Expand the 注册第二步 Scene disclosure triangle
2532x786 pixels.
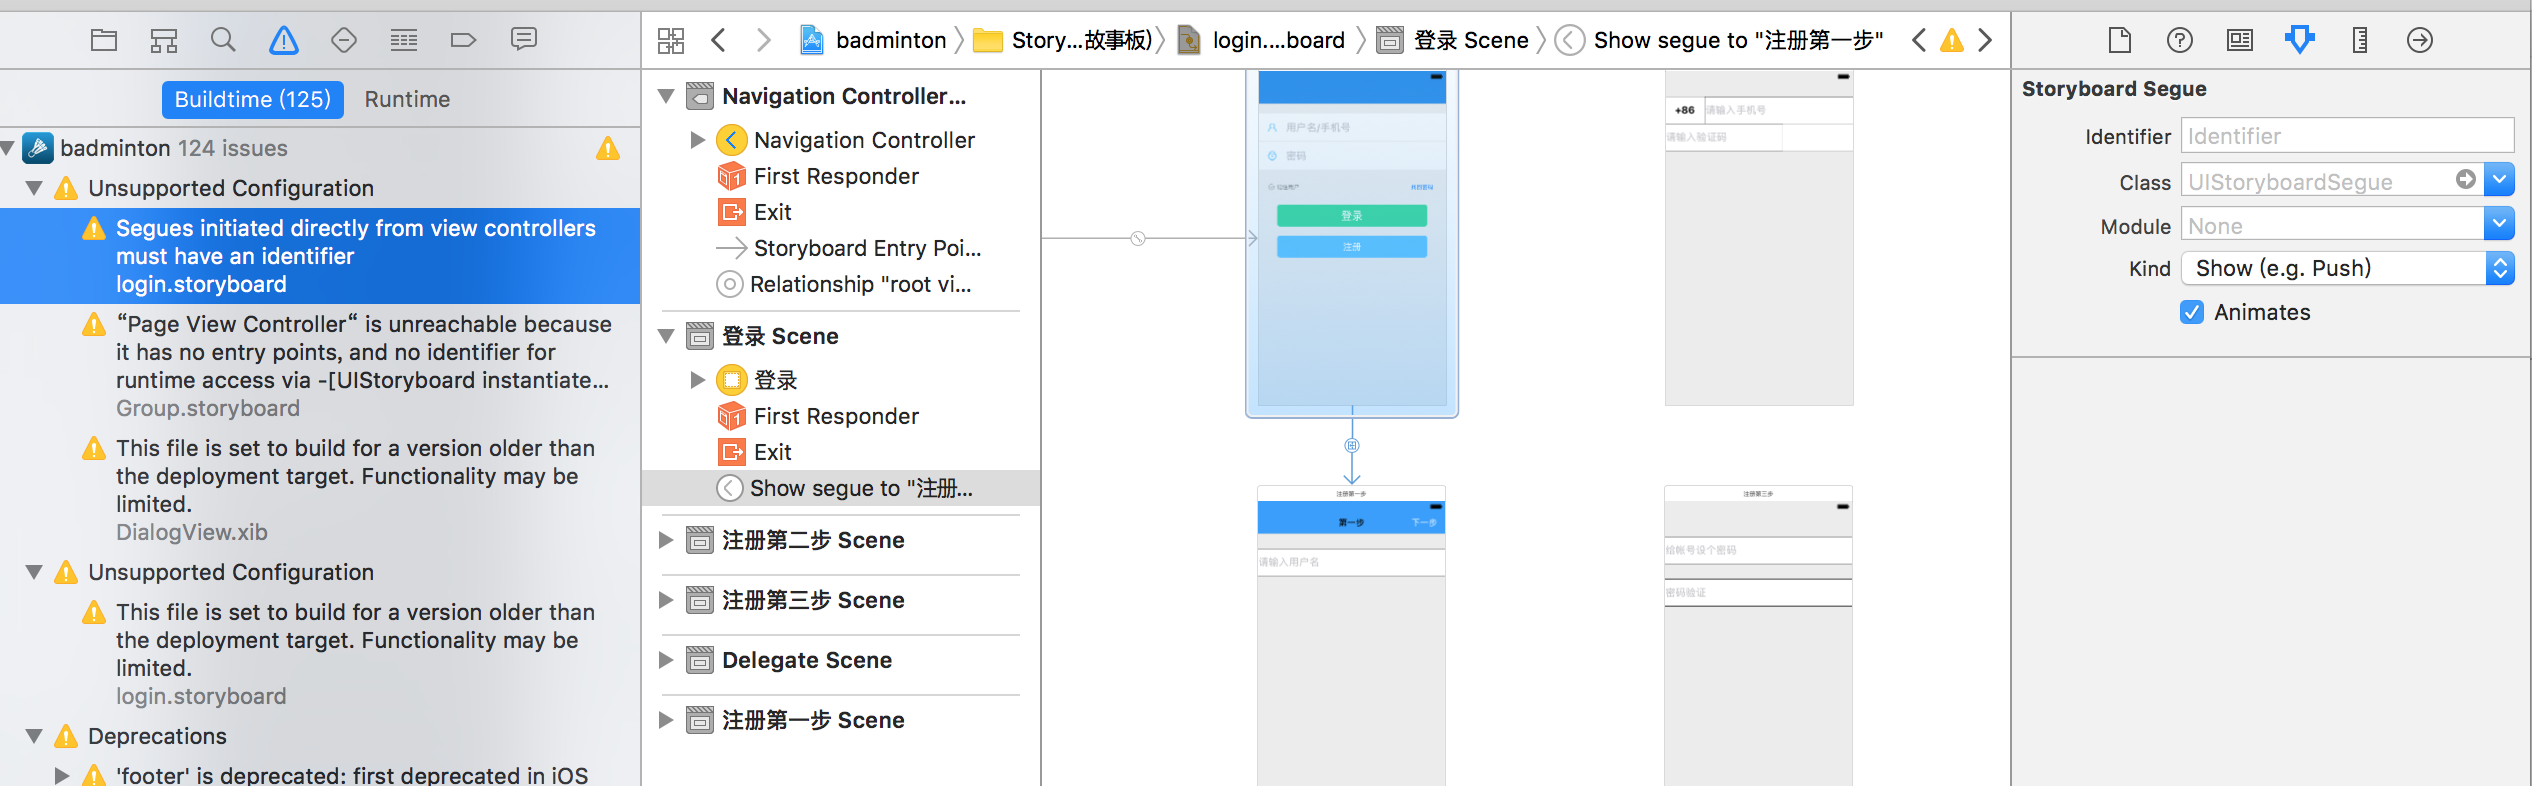click(666, 540)
